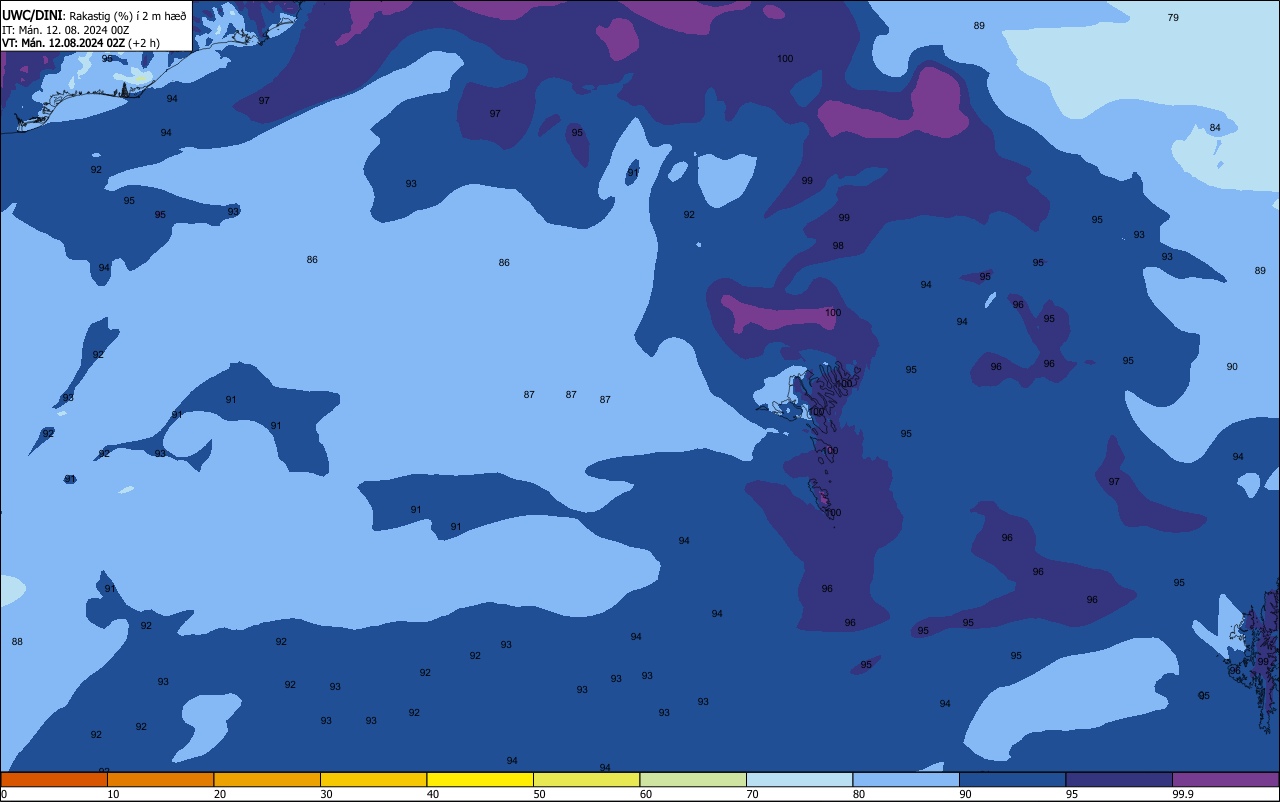Viewport: 1280px width, 802px height.
Task: Pick the light green 60–70 legend swatch
Action: 693,779
